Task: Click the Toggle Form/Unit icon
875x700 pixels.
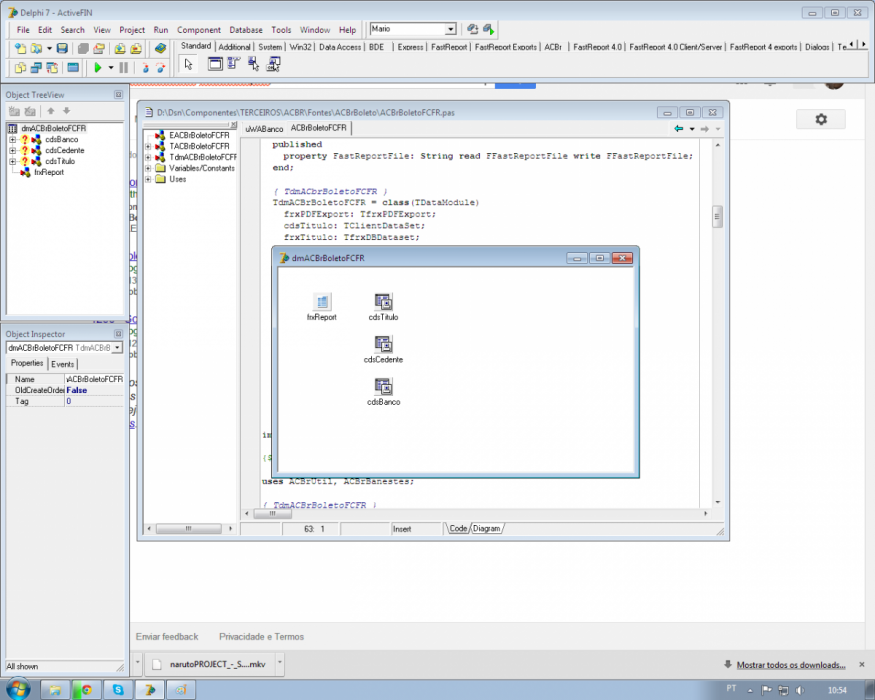Action: point(52,68)
